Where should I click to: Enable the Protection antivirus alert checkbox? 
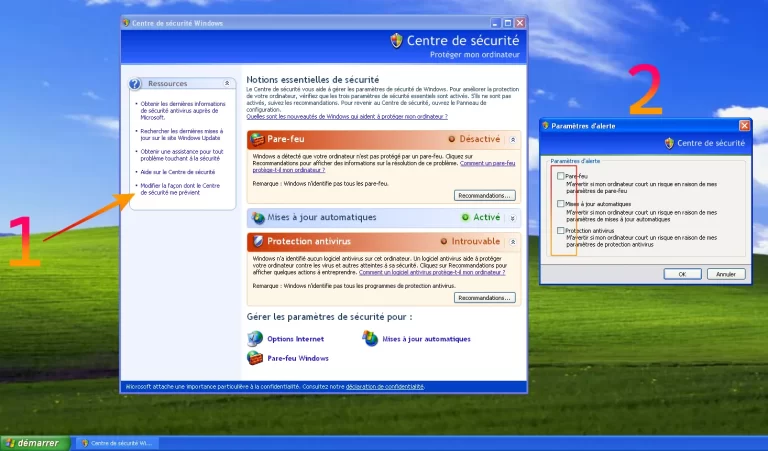[x=560, y=230]
